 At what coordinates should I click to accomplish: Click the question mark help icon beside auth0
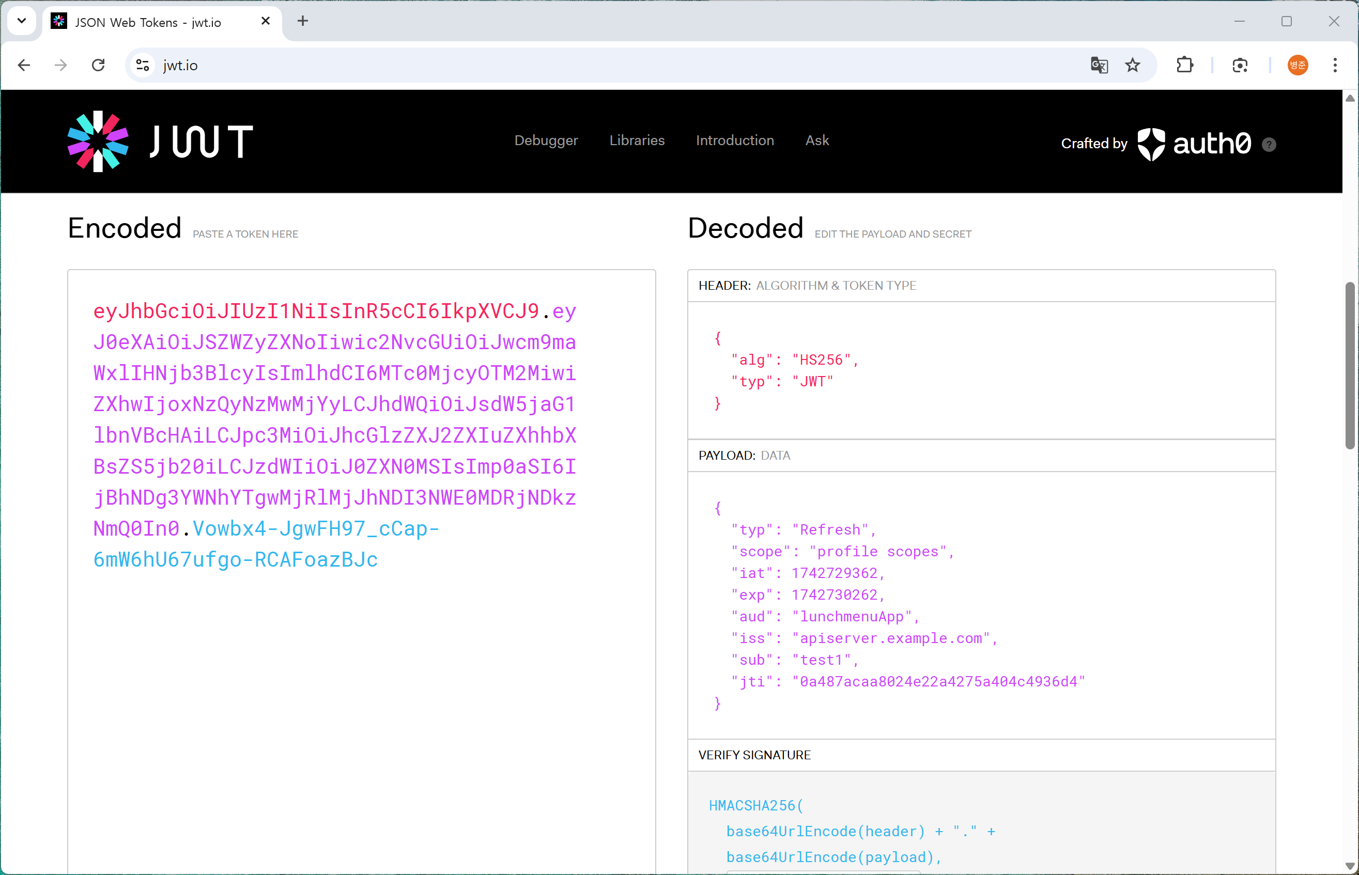point(1269,145)
